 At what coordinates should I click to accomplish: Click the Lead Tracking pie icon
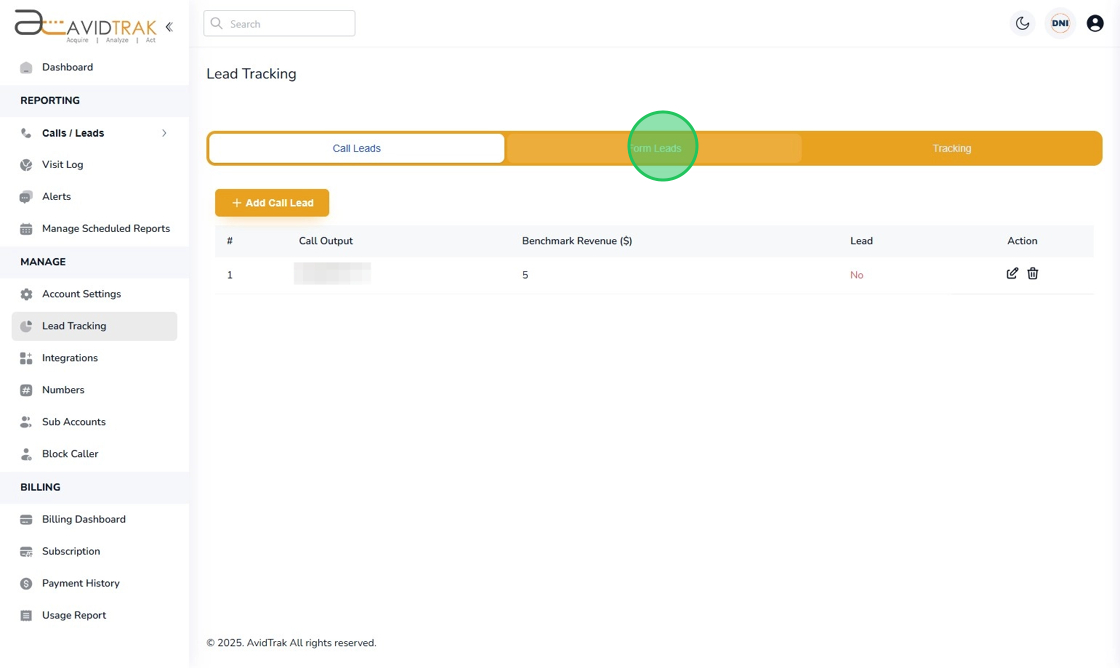coord(26,326)
